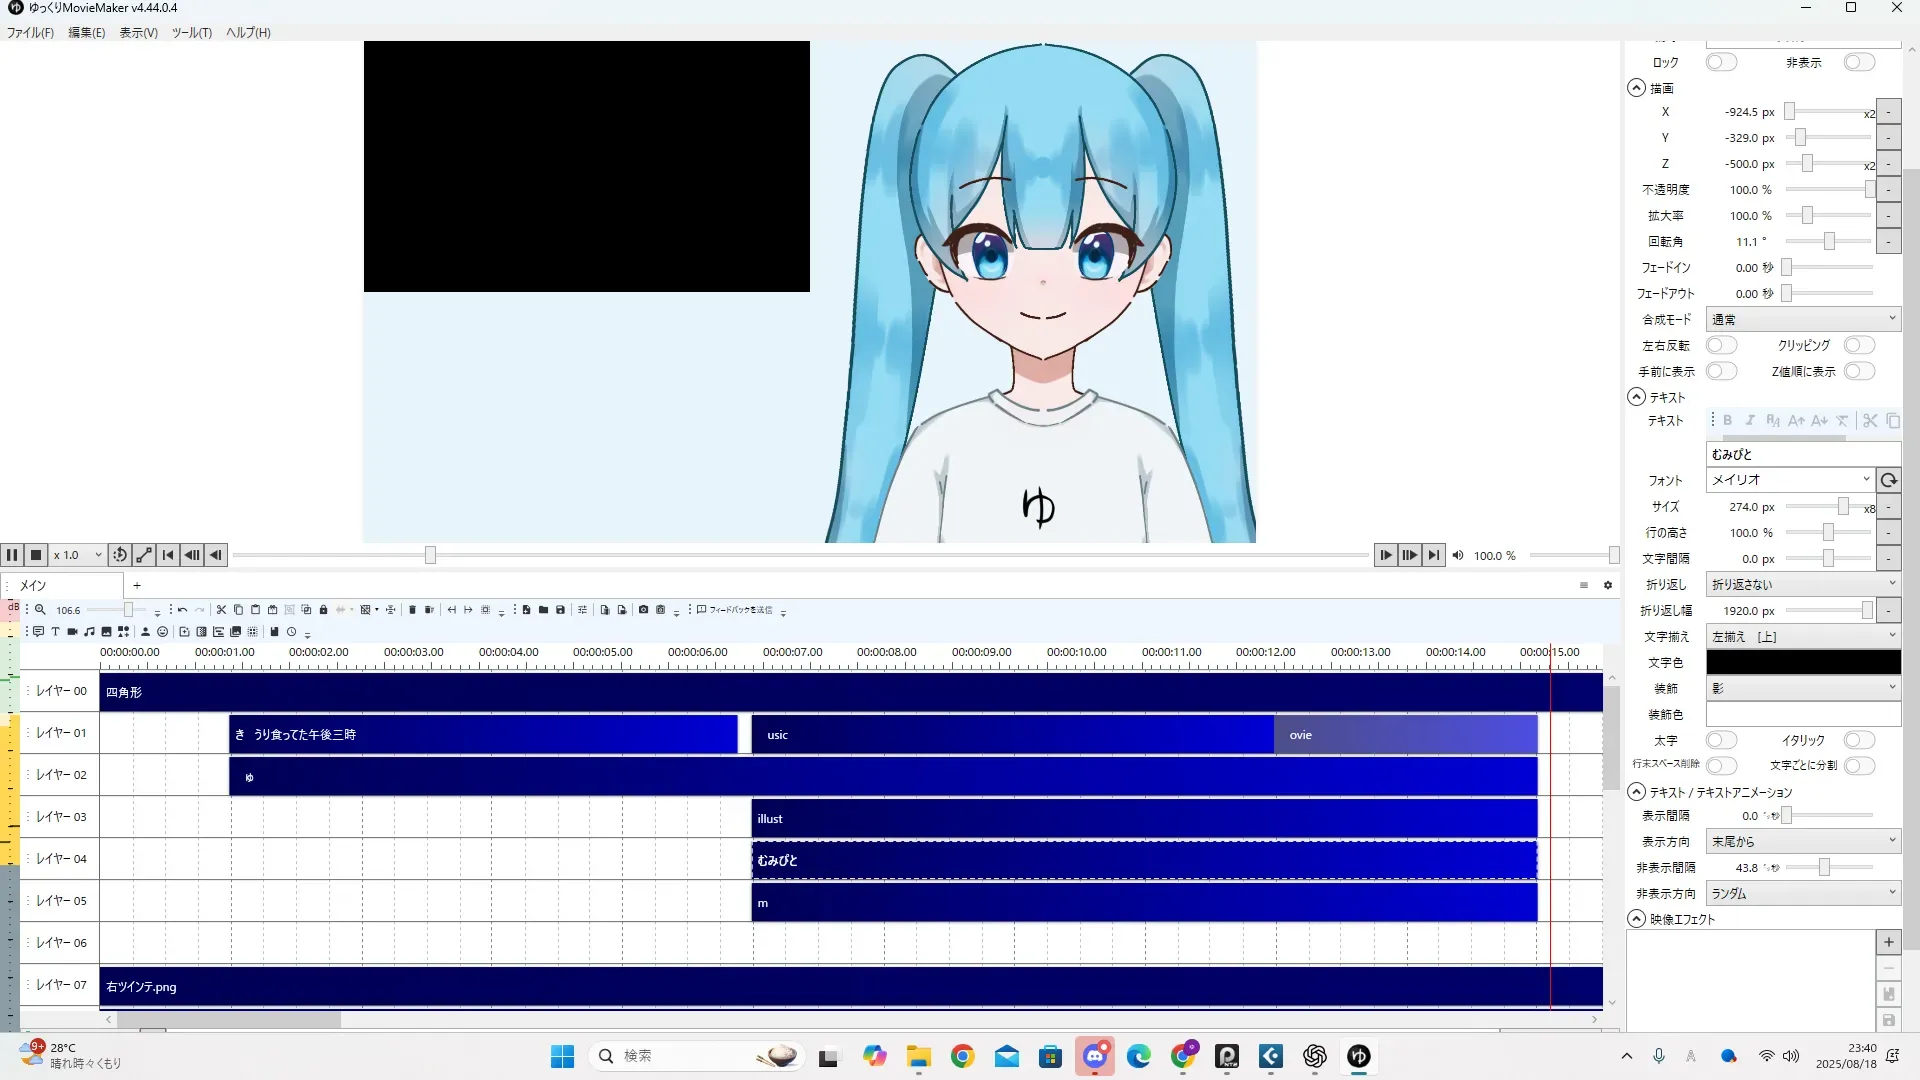Click the save project floppy disk icon
Screen dimensions: 1920x1080
point(560,610)
